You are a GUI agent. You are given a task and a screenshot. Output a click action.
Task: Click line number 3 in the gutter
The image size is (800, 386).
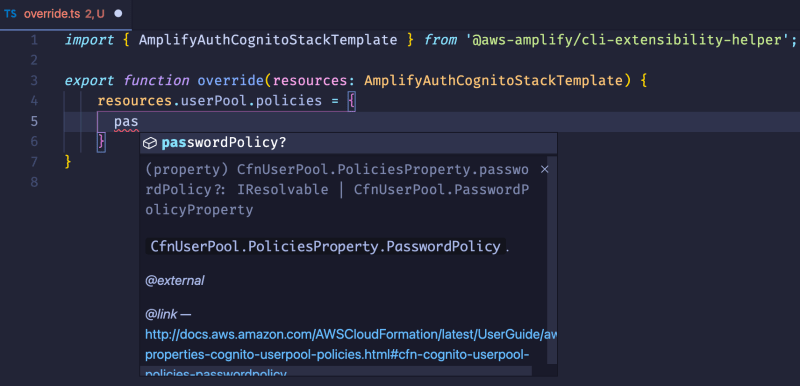34,81
